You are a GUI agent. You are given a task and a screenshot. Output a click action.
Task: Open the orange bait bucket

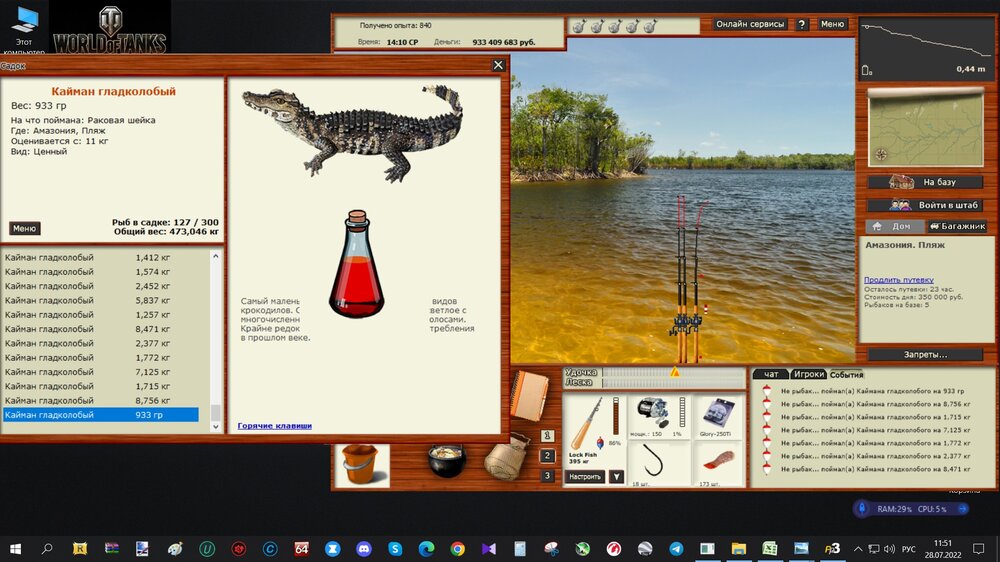pyautogui.click(x=361, y=465)
